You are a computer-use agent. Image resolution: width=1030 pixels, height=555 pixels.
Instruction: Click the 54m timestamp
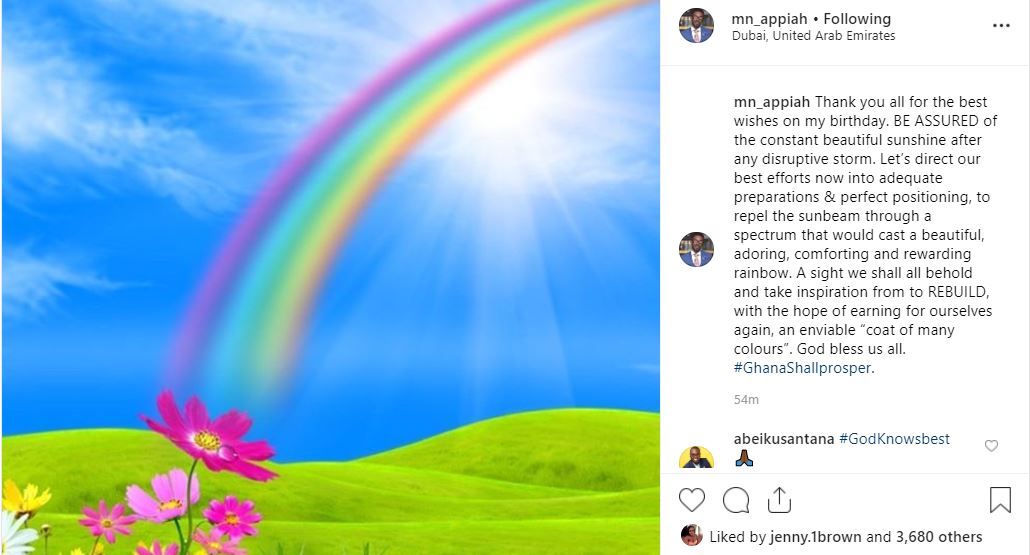coord(746,399)
